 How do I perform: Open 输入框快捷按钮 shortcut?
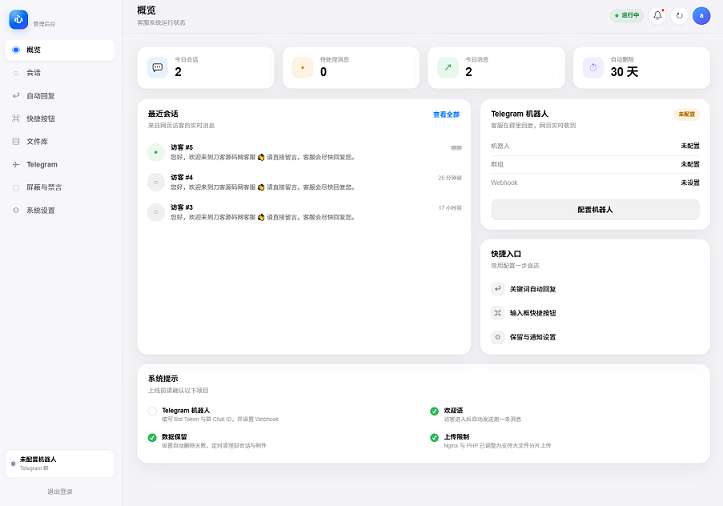[x=595, y=313]
